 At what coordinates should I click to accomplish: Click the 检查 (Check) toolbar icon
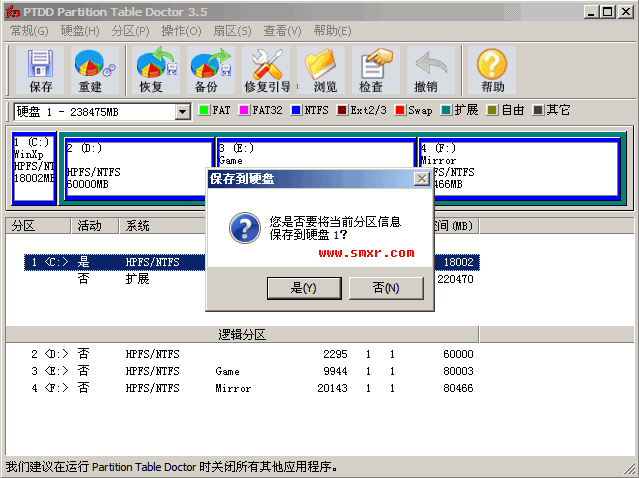tap(371, 70)
